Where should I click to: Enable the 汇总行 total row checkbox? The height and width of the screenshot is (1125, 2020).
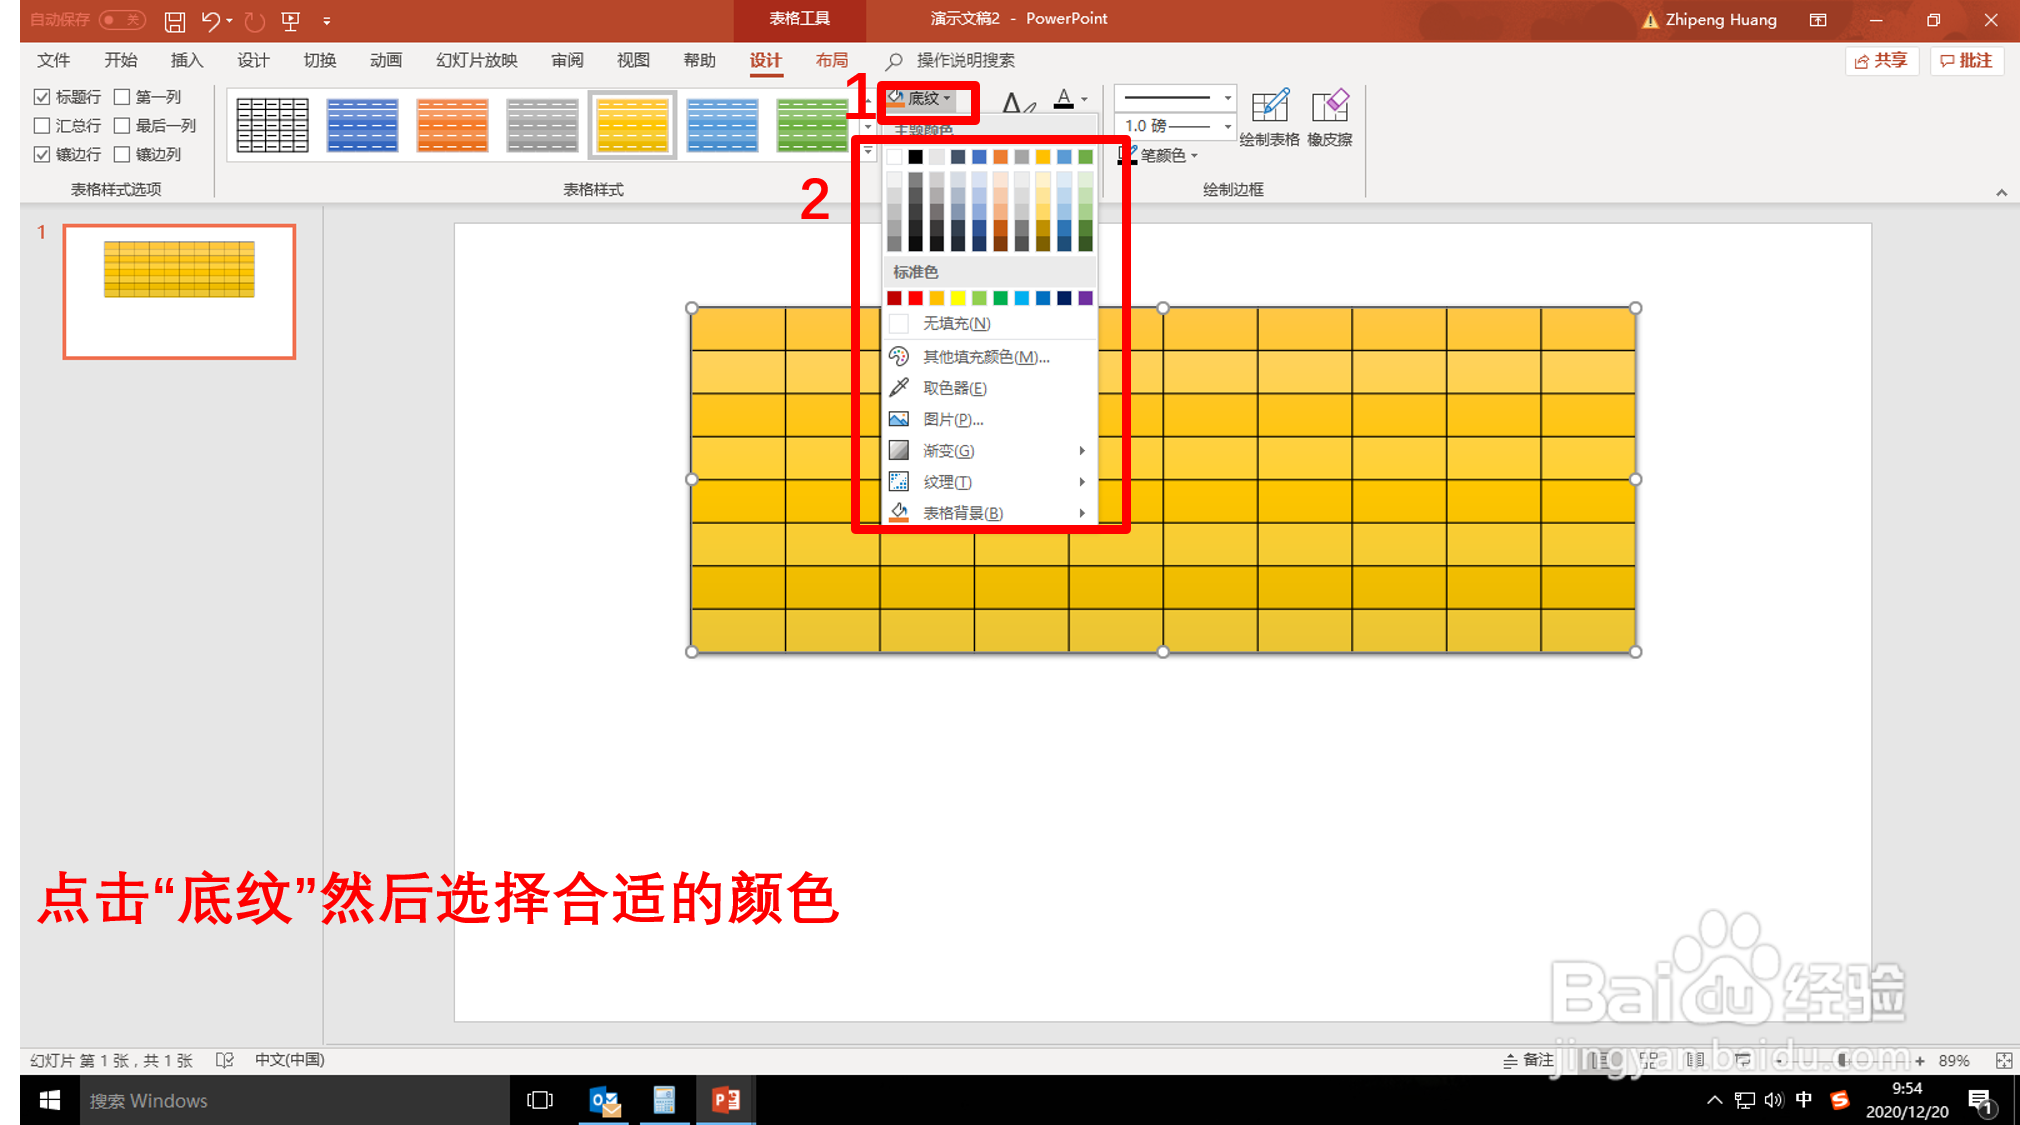[x=42, y=126]
